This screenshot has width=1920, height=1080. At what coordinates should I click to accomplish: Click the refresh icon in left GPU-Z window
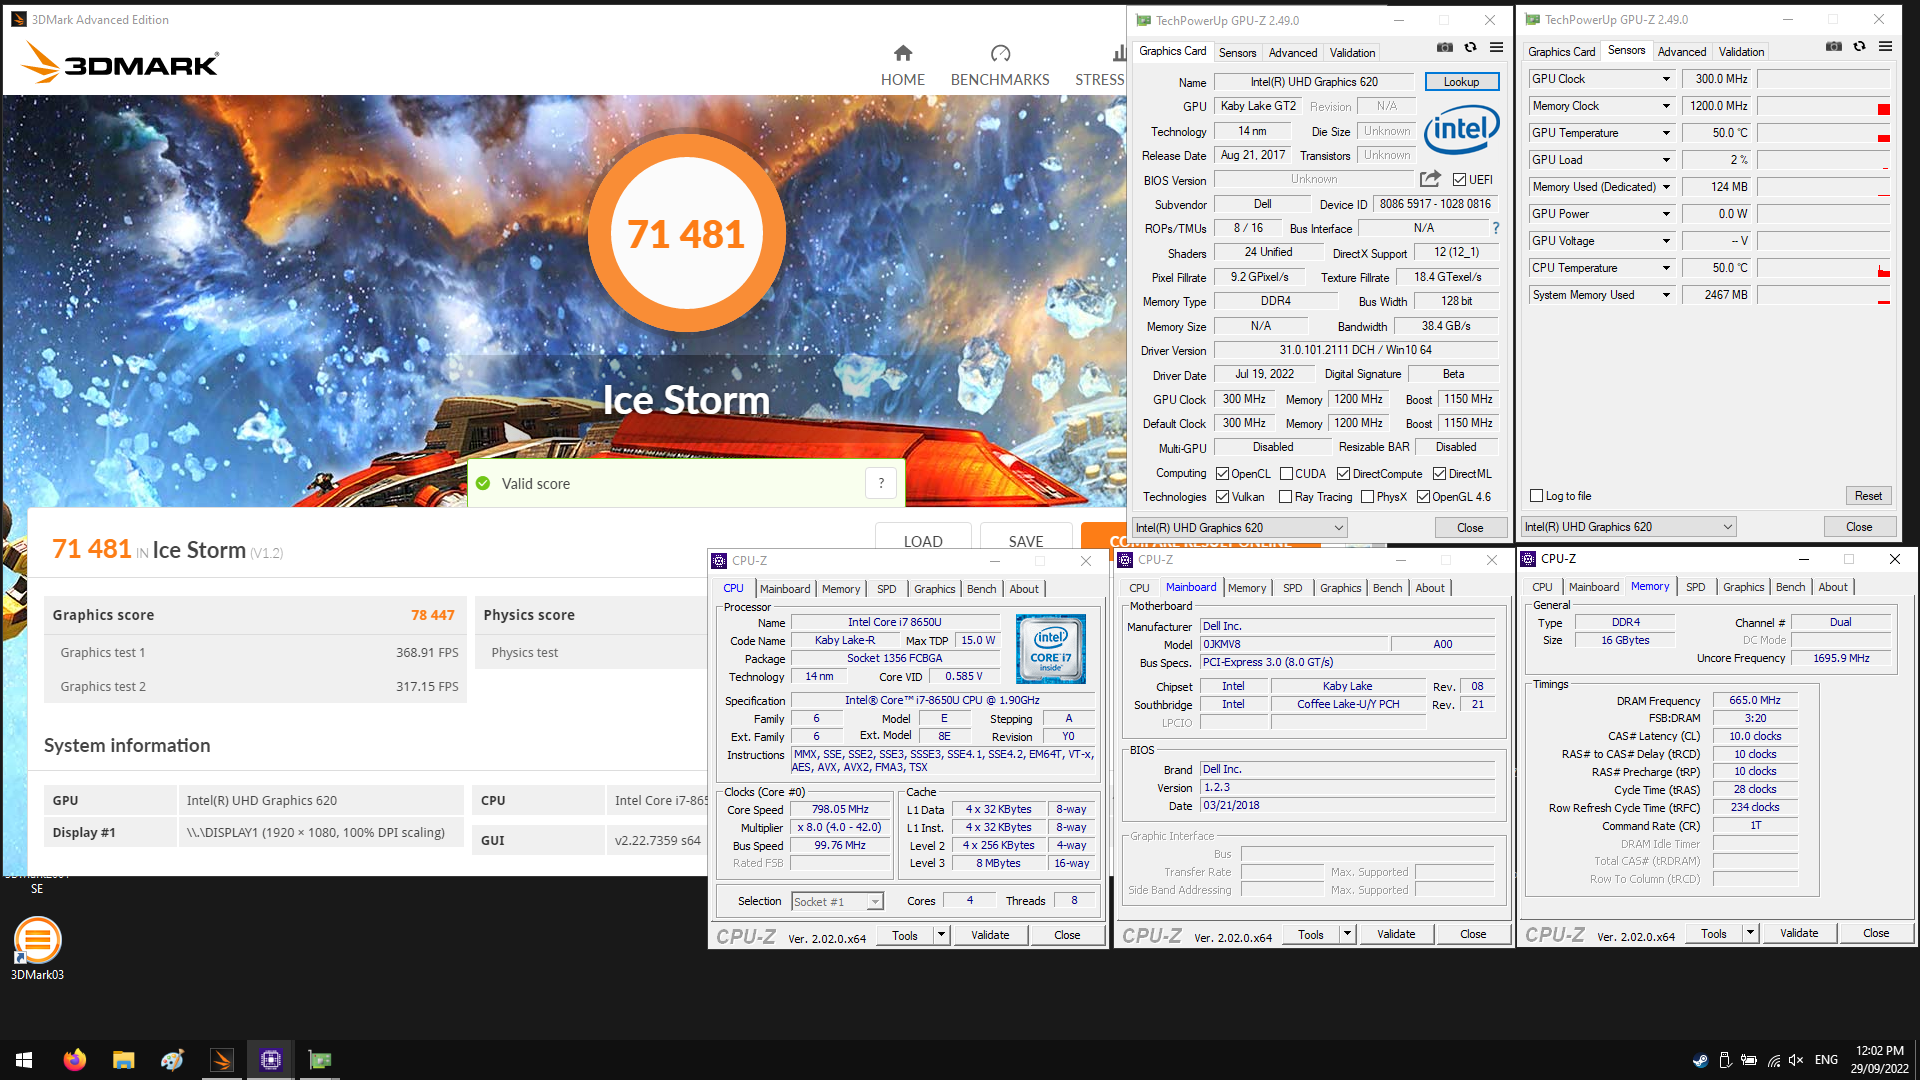[1470, 47]
